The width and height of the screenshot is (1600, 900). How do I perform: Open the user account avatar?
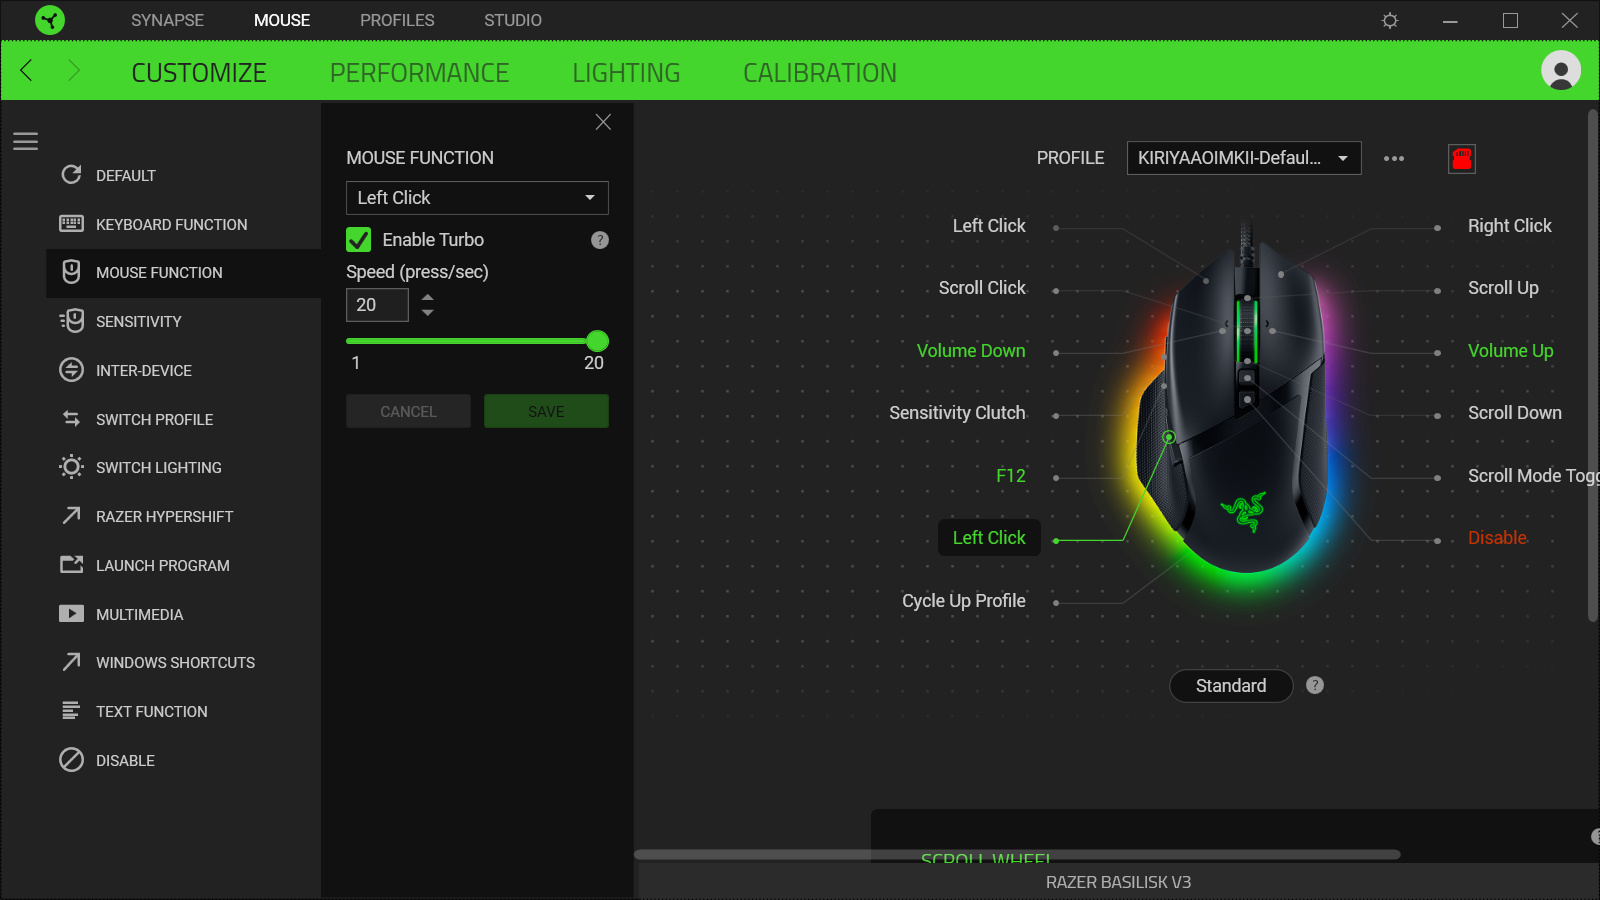click(1561, 70)
